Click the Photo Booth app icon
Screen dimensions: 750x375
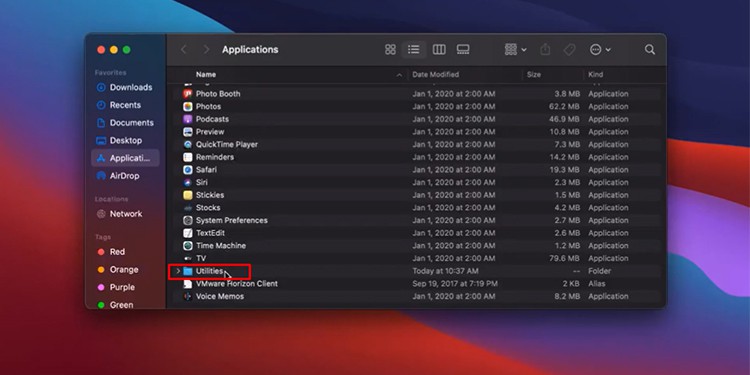(x=188, y=94)
